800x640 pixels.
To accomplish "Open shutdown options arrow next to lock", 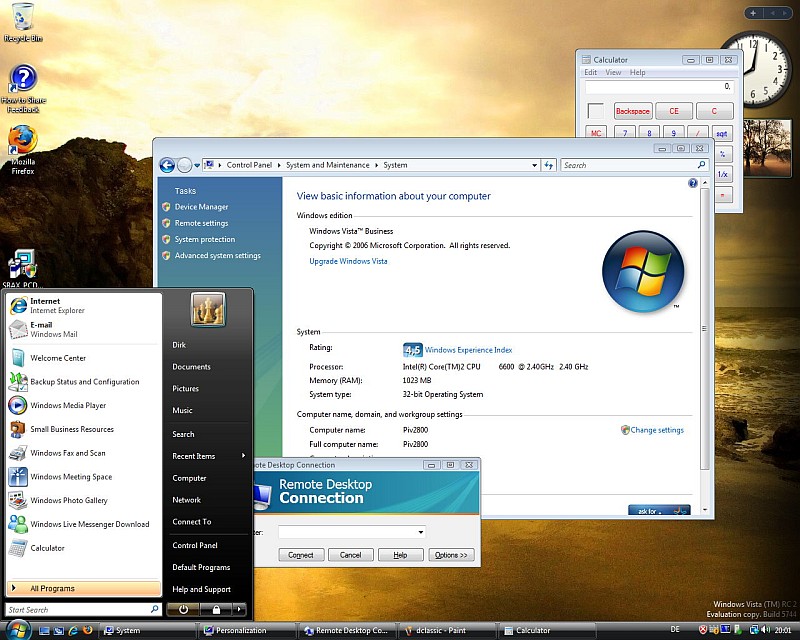I will [239, 609].
